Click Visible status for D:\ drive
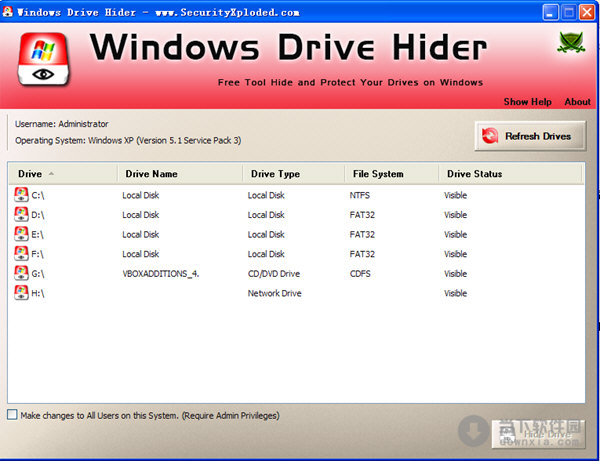Image resolution: width=600 pixels, height=461 pixels. click(x=455, y=215)
